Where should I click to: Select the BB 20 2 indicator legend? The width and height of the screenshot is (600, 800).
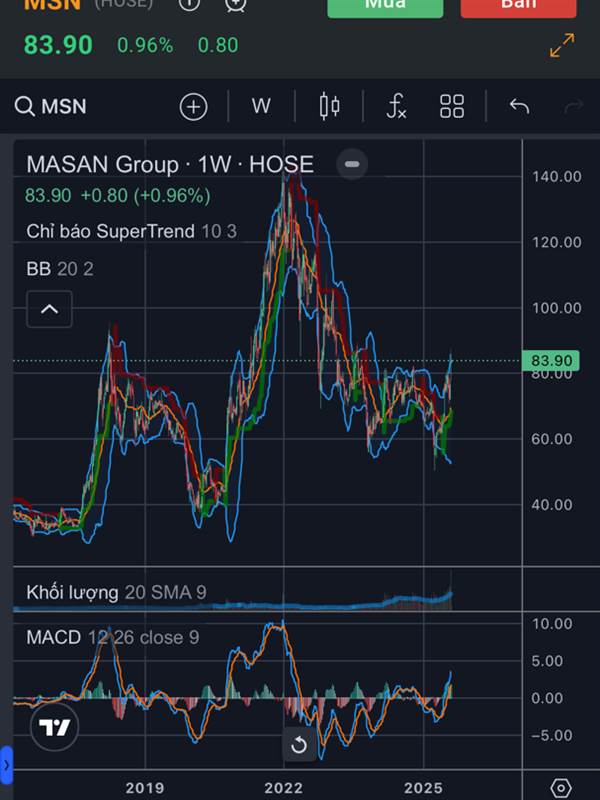(60, 269)
